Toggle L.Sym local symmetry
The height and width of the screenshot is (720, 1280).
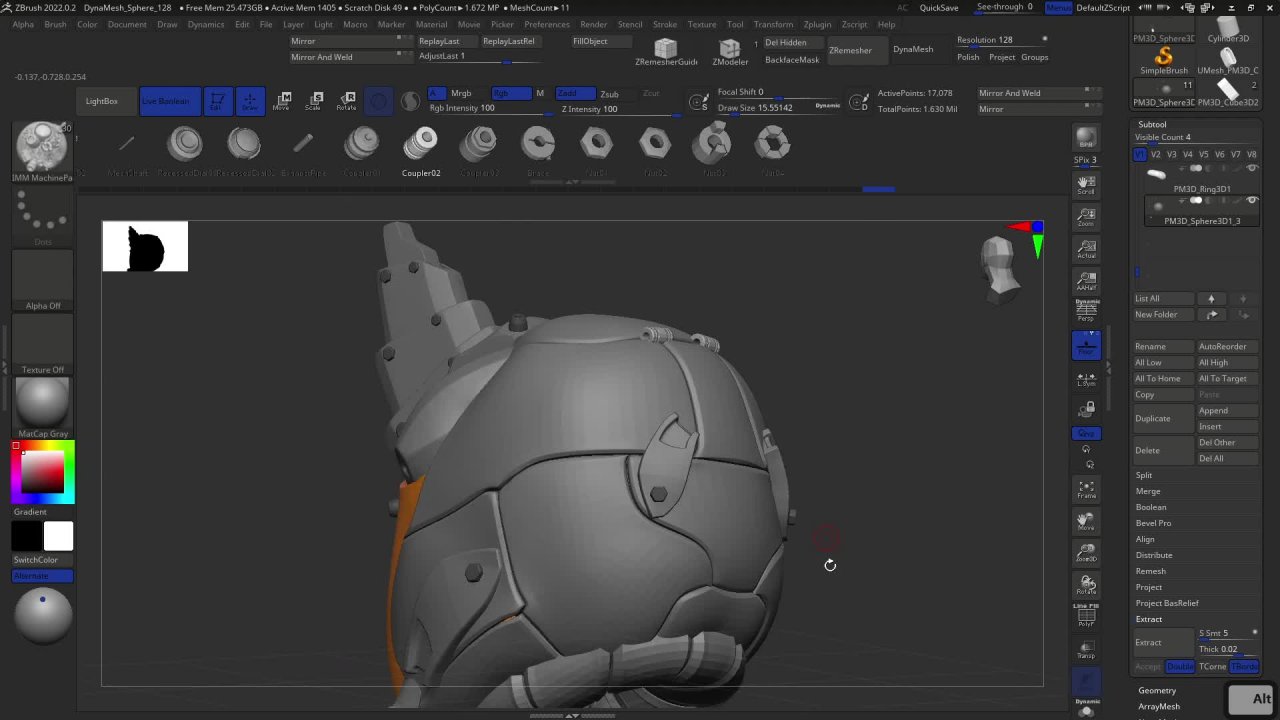point(1086,378)
